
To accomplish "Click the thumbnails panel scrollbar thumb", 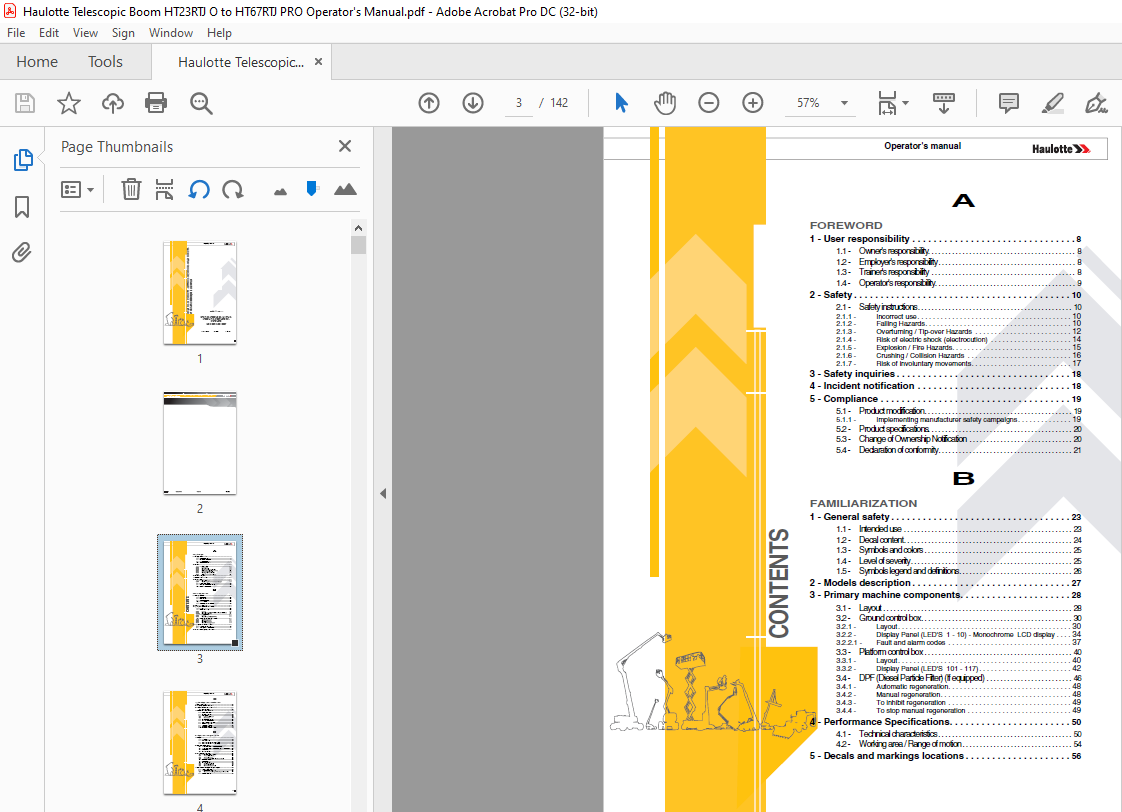I will pyautogui.click(x=358, y=245).
